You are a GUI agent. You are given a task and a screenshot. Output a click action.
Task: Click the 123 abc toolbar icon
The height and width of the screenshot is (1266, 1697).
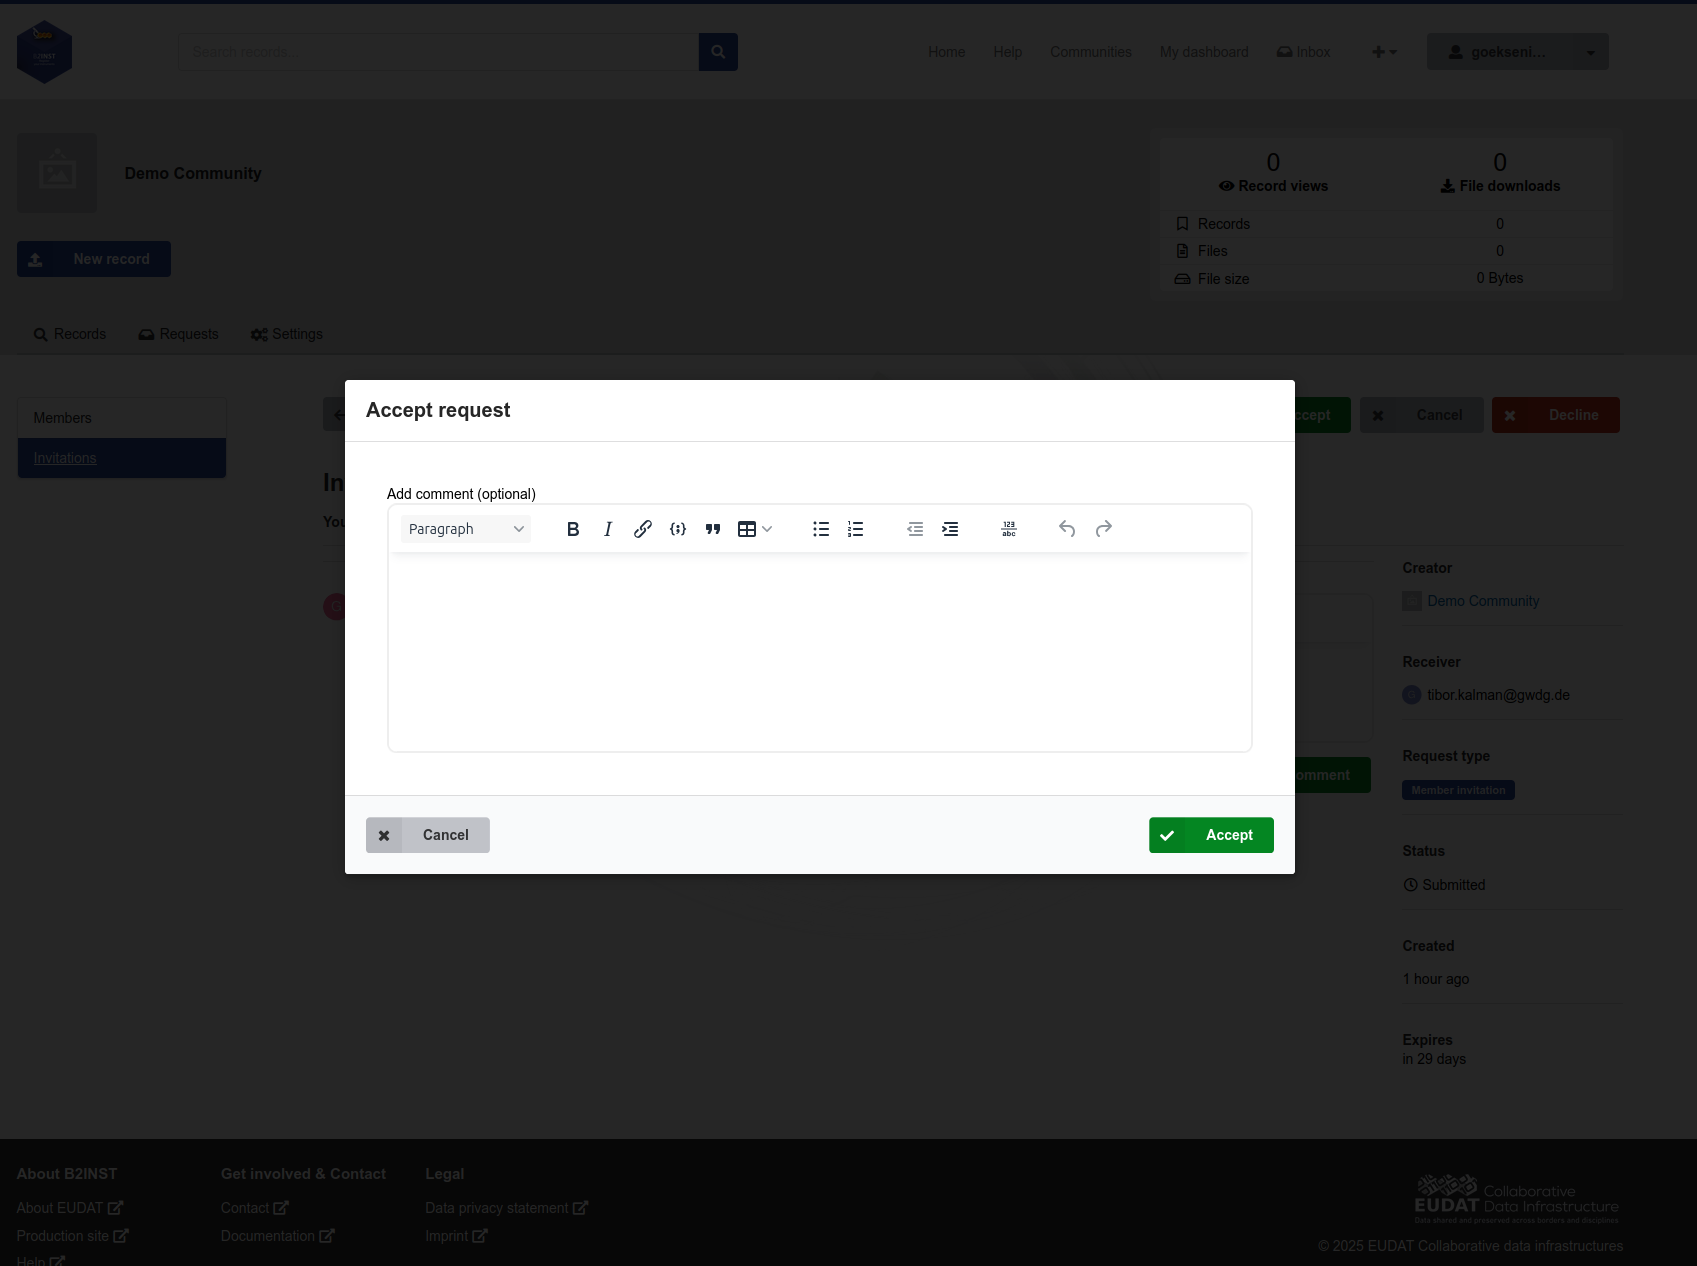point(1009,529)
